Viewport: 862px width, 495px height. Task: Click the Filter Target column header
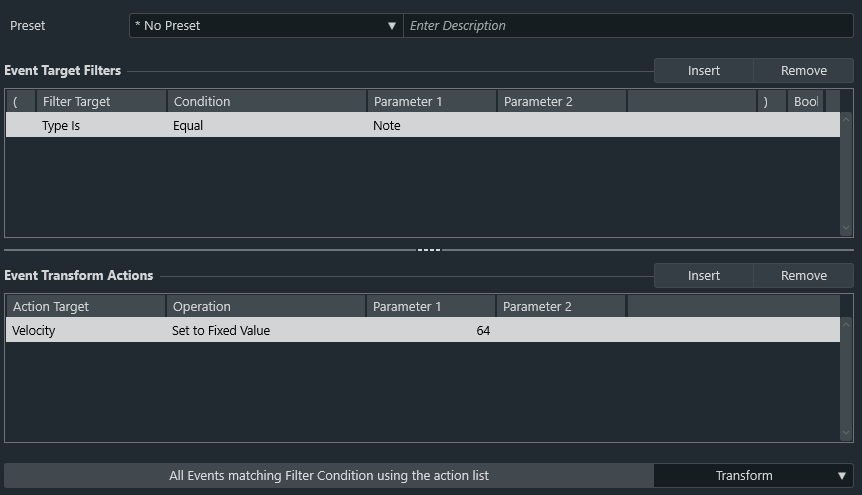pyautogui.click(x=100, y=102)
